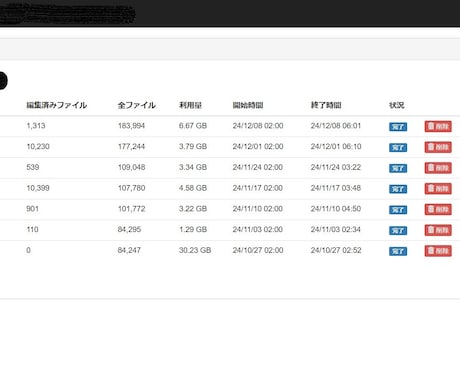
Task: Click the 完了 status badge for 24/12/01
Action: (398, 147)
